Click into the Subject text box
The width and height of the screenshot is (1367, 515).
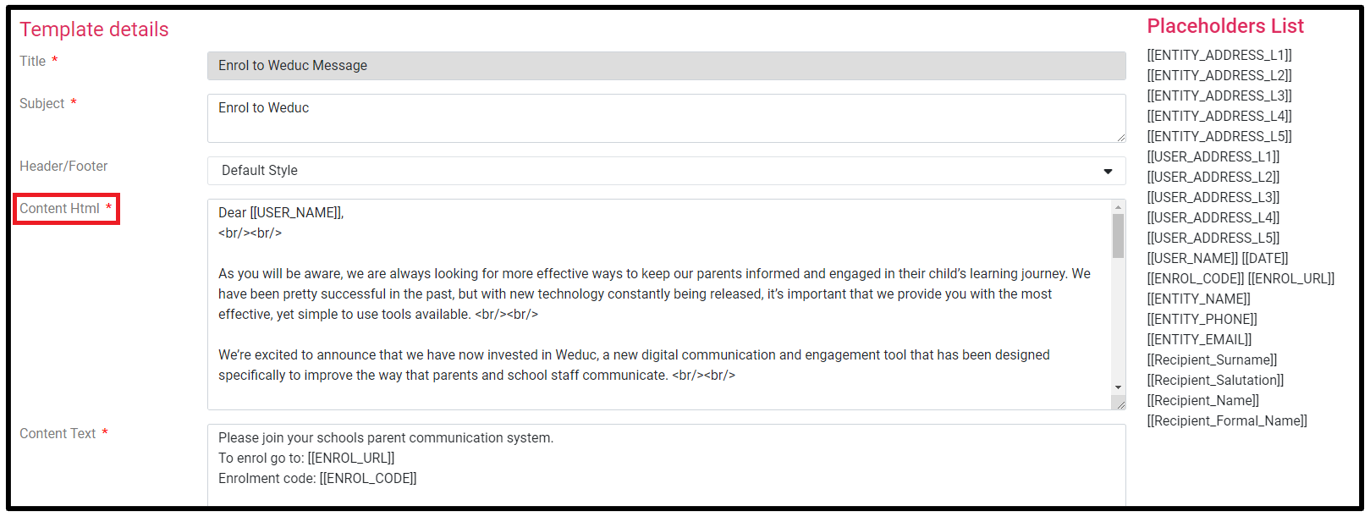(x=666, y=118)
